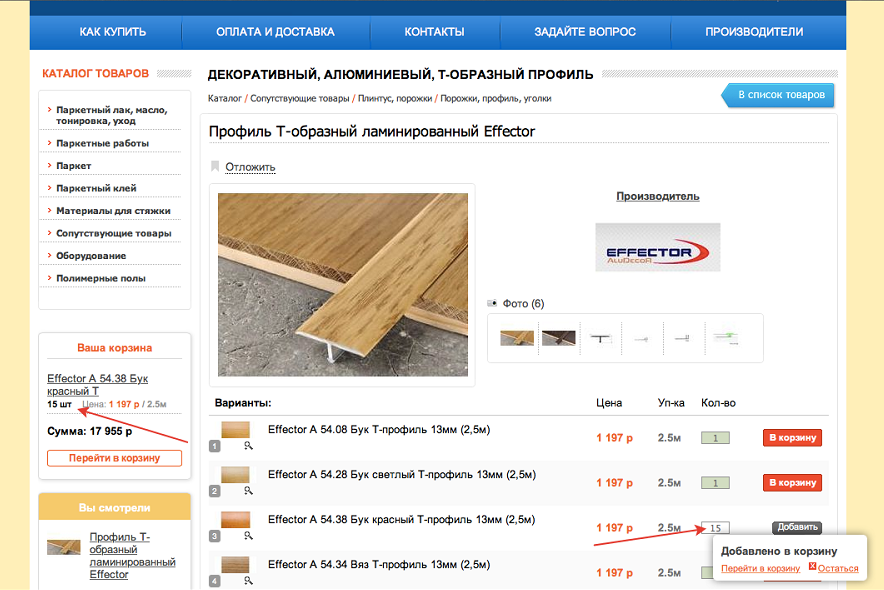Select second dark wood photo thumbnail
Image resolution: width=884 pixels, height=590 pixels.
pos(559,338)
